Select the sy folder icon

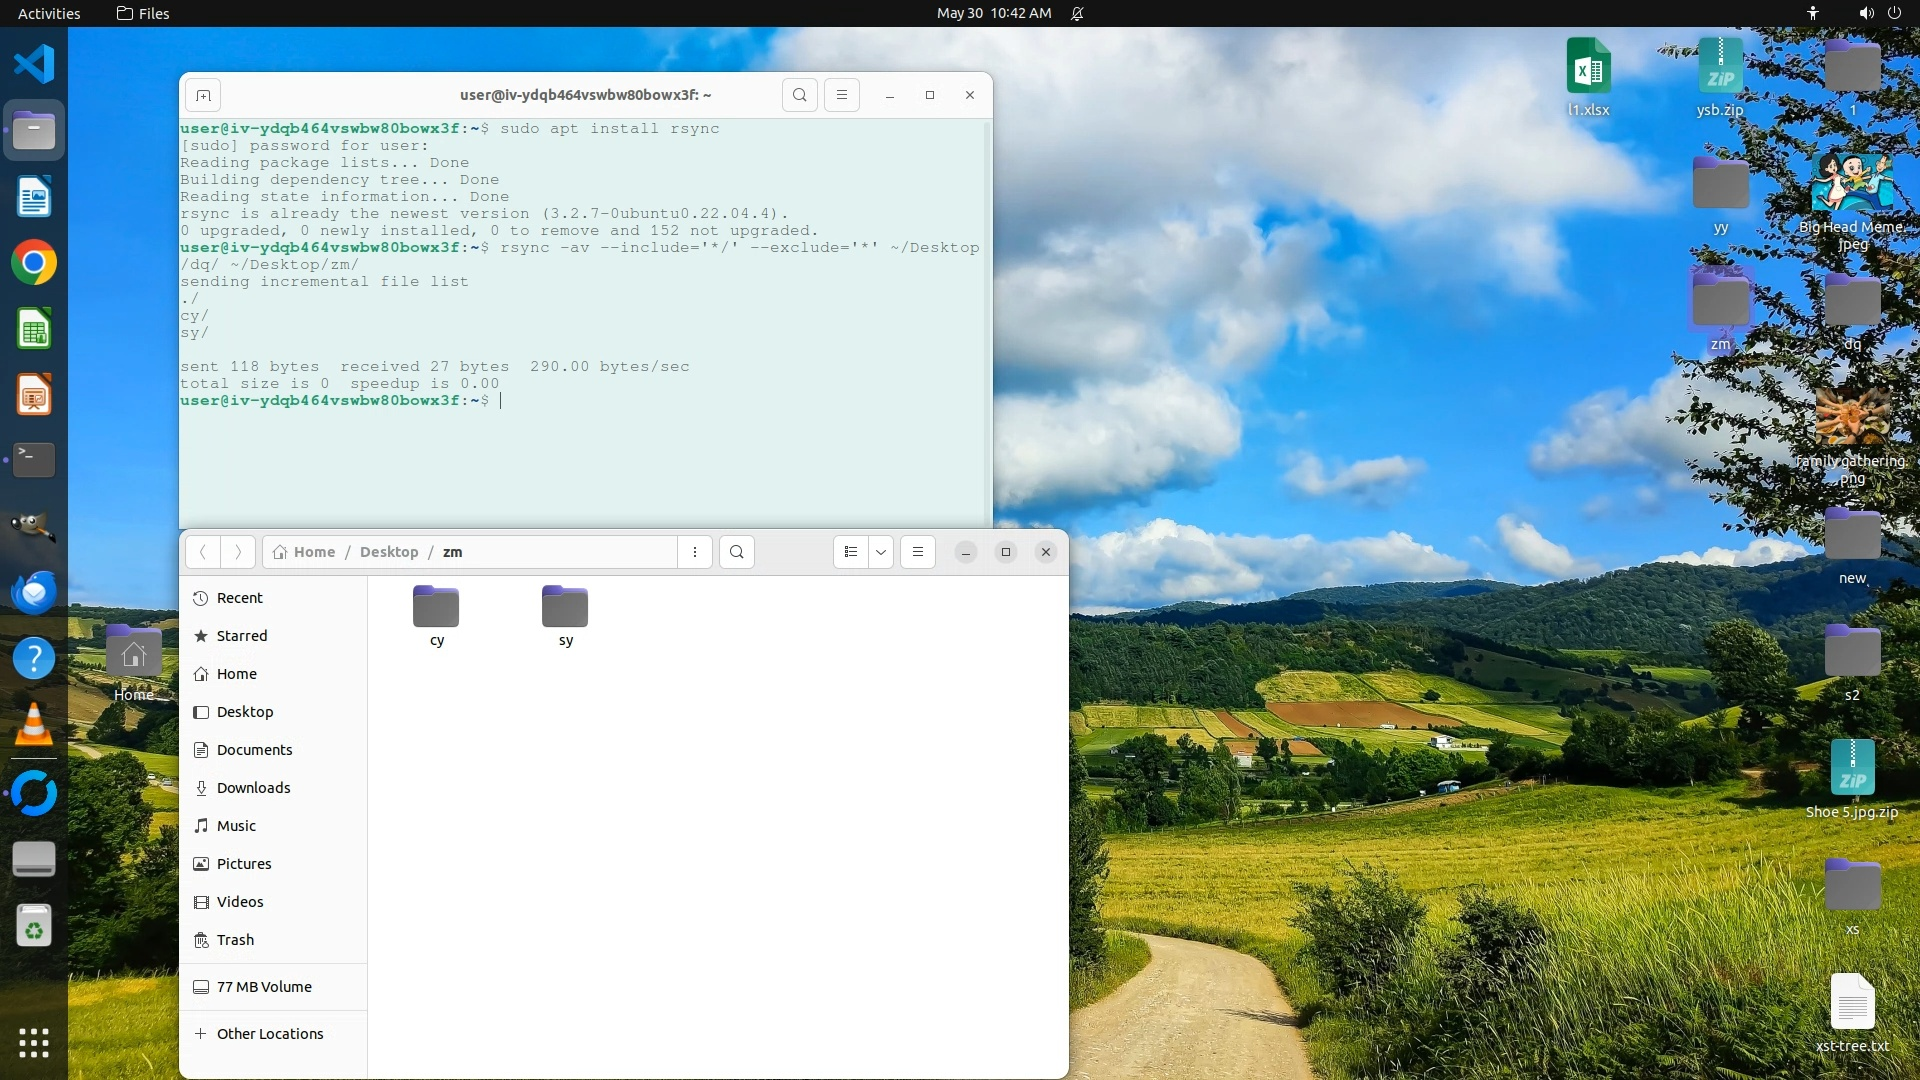565,606
